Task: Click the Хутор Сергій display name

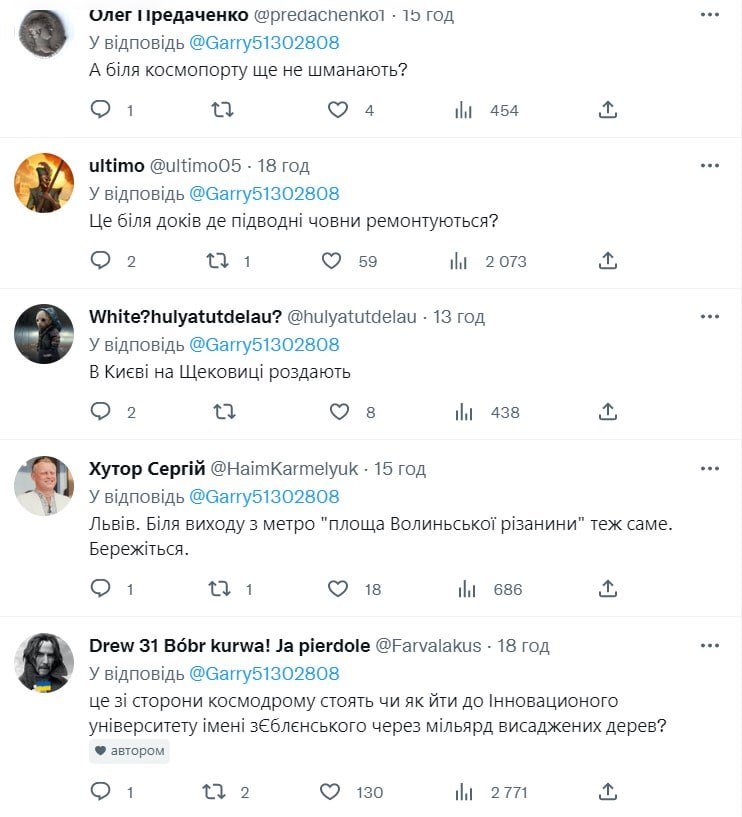Action: [147, 468]
